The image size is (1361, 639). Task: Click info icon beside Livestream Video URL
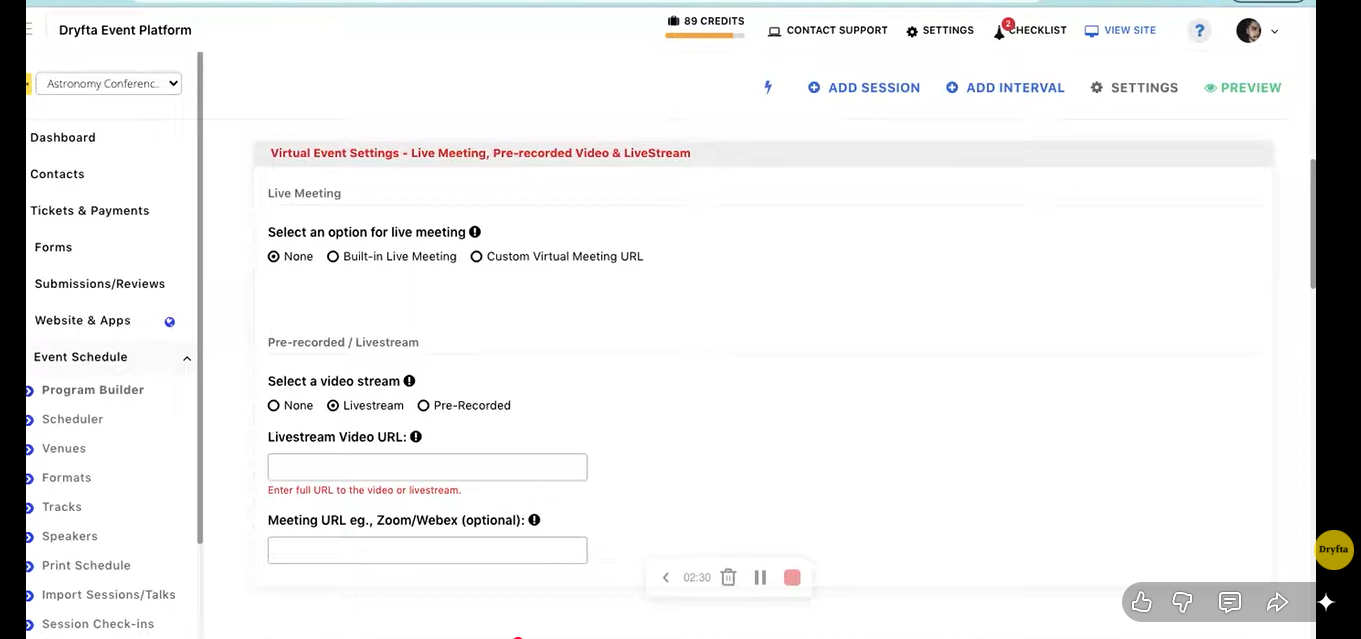[x=416, y=437]
